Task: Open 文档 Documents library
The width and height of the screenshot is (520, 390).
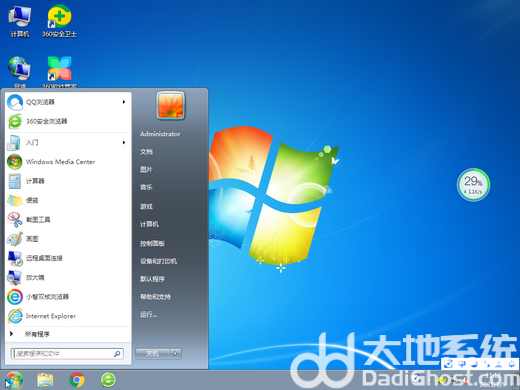Action: [147, 152]
